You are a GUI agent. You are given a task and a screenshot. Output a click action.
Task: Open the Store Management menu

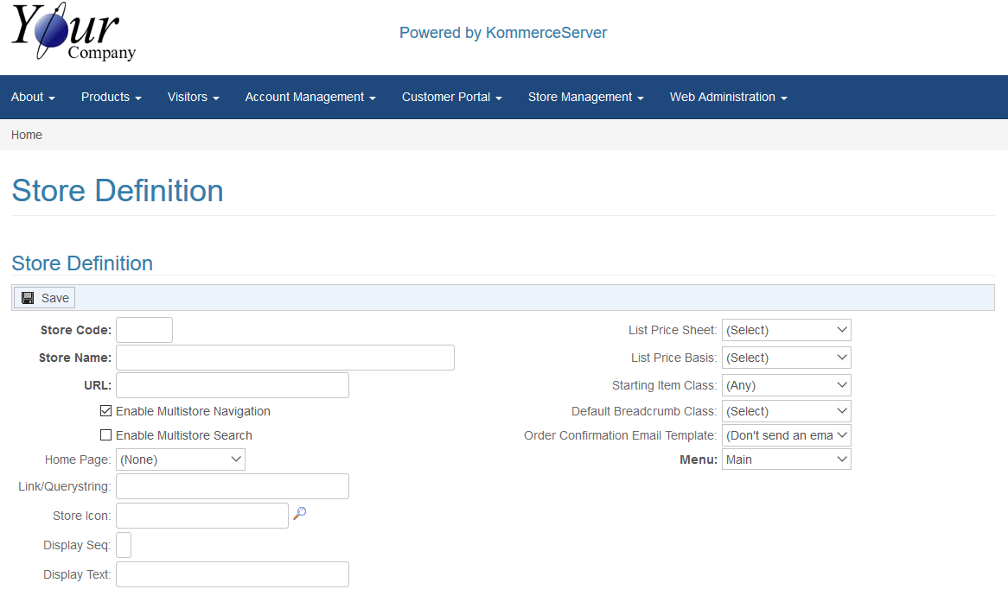point(585,97)
